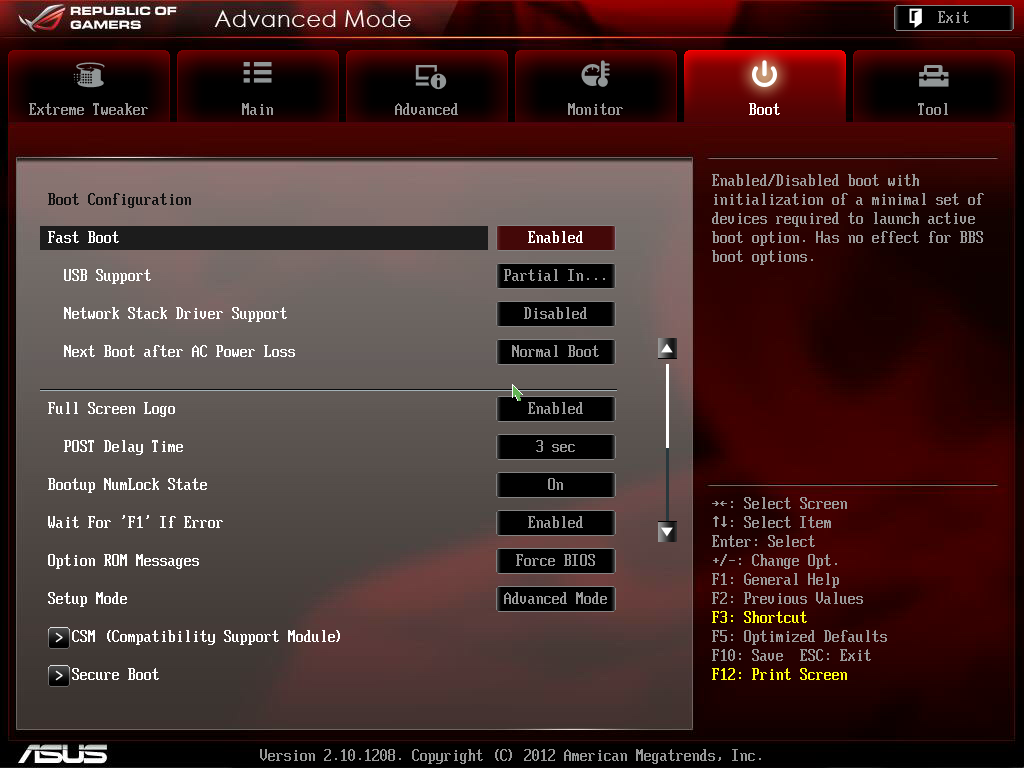Click the Exit button
1024x768 pixels.
pos(953,18)
